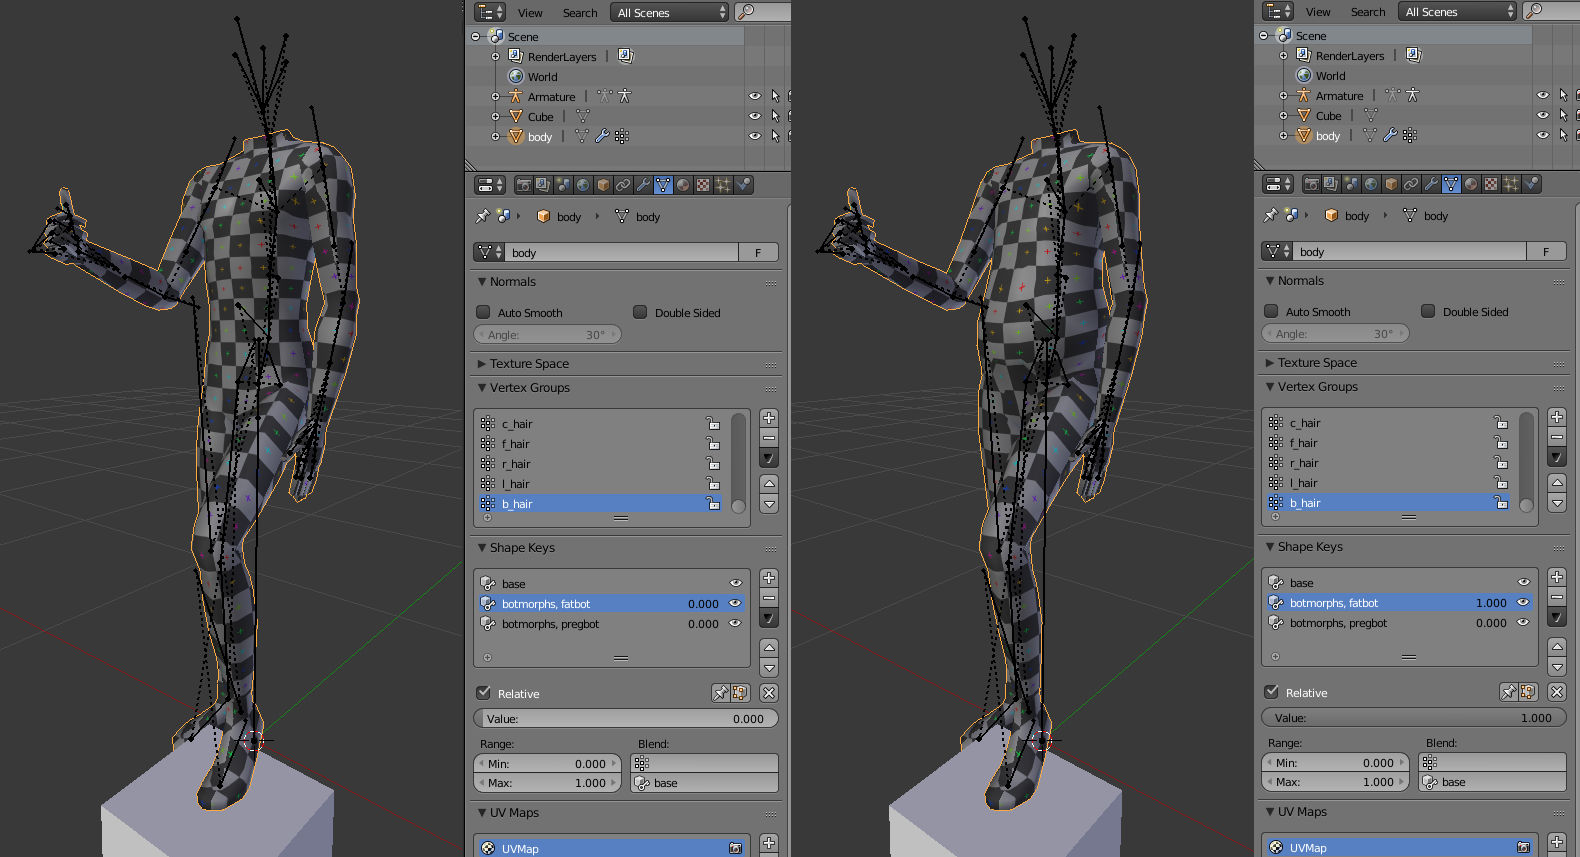Click shape key Value slider showing 1.000
The width and height of the screenshot is (1580, 857).
(x=1413, y=718)
